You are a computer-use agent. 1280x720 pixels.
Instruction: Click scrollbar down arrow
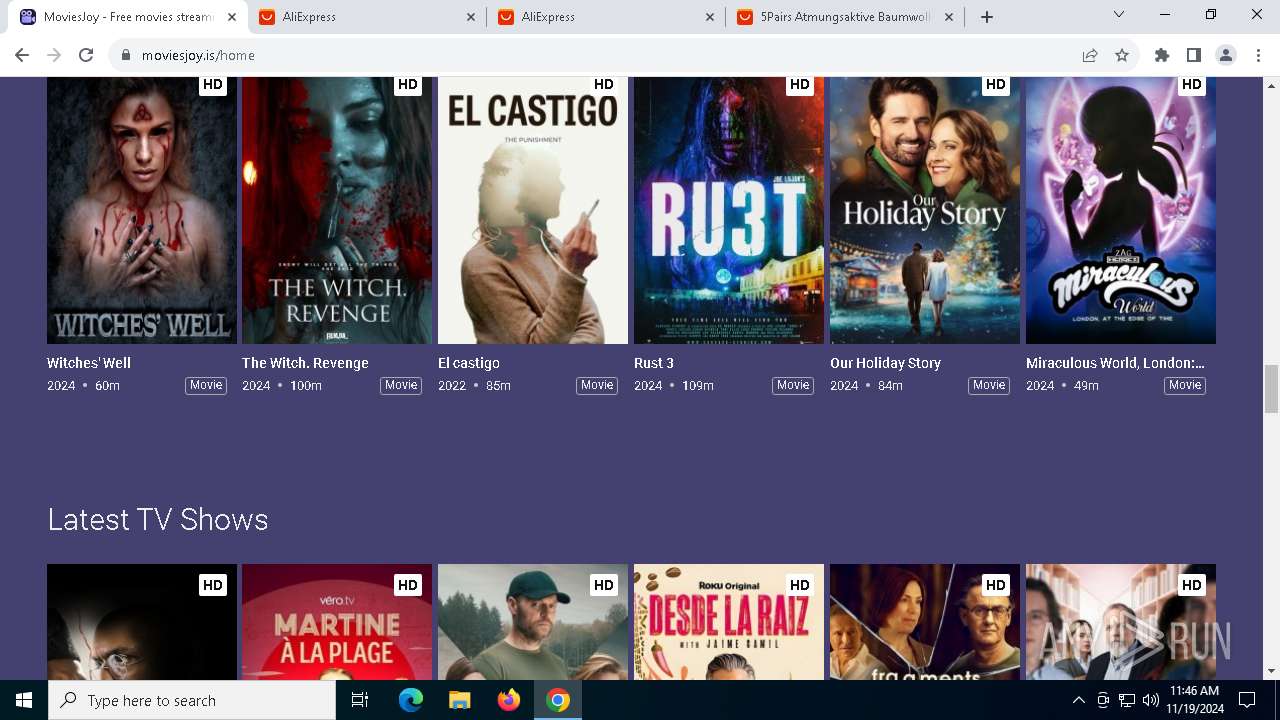[1271, 671]
